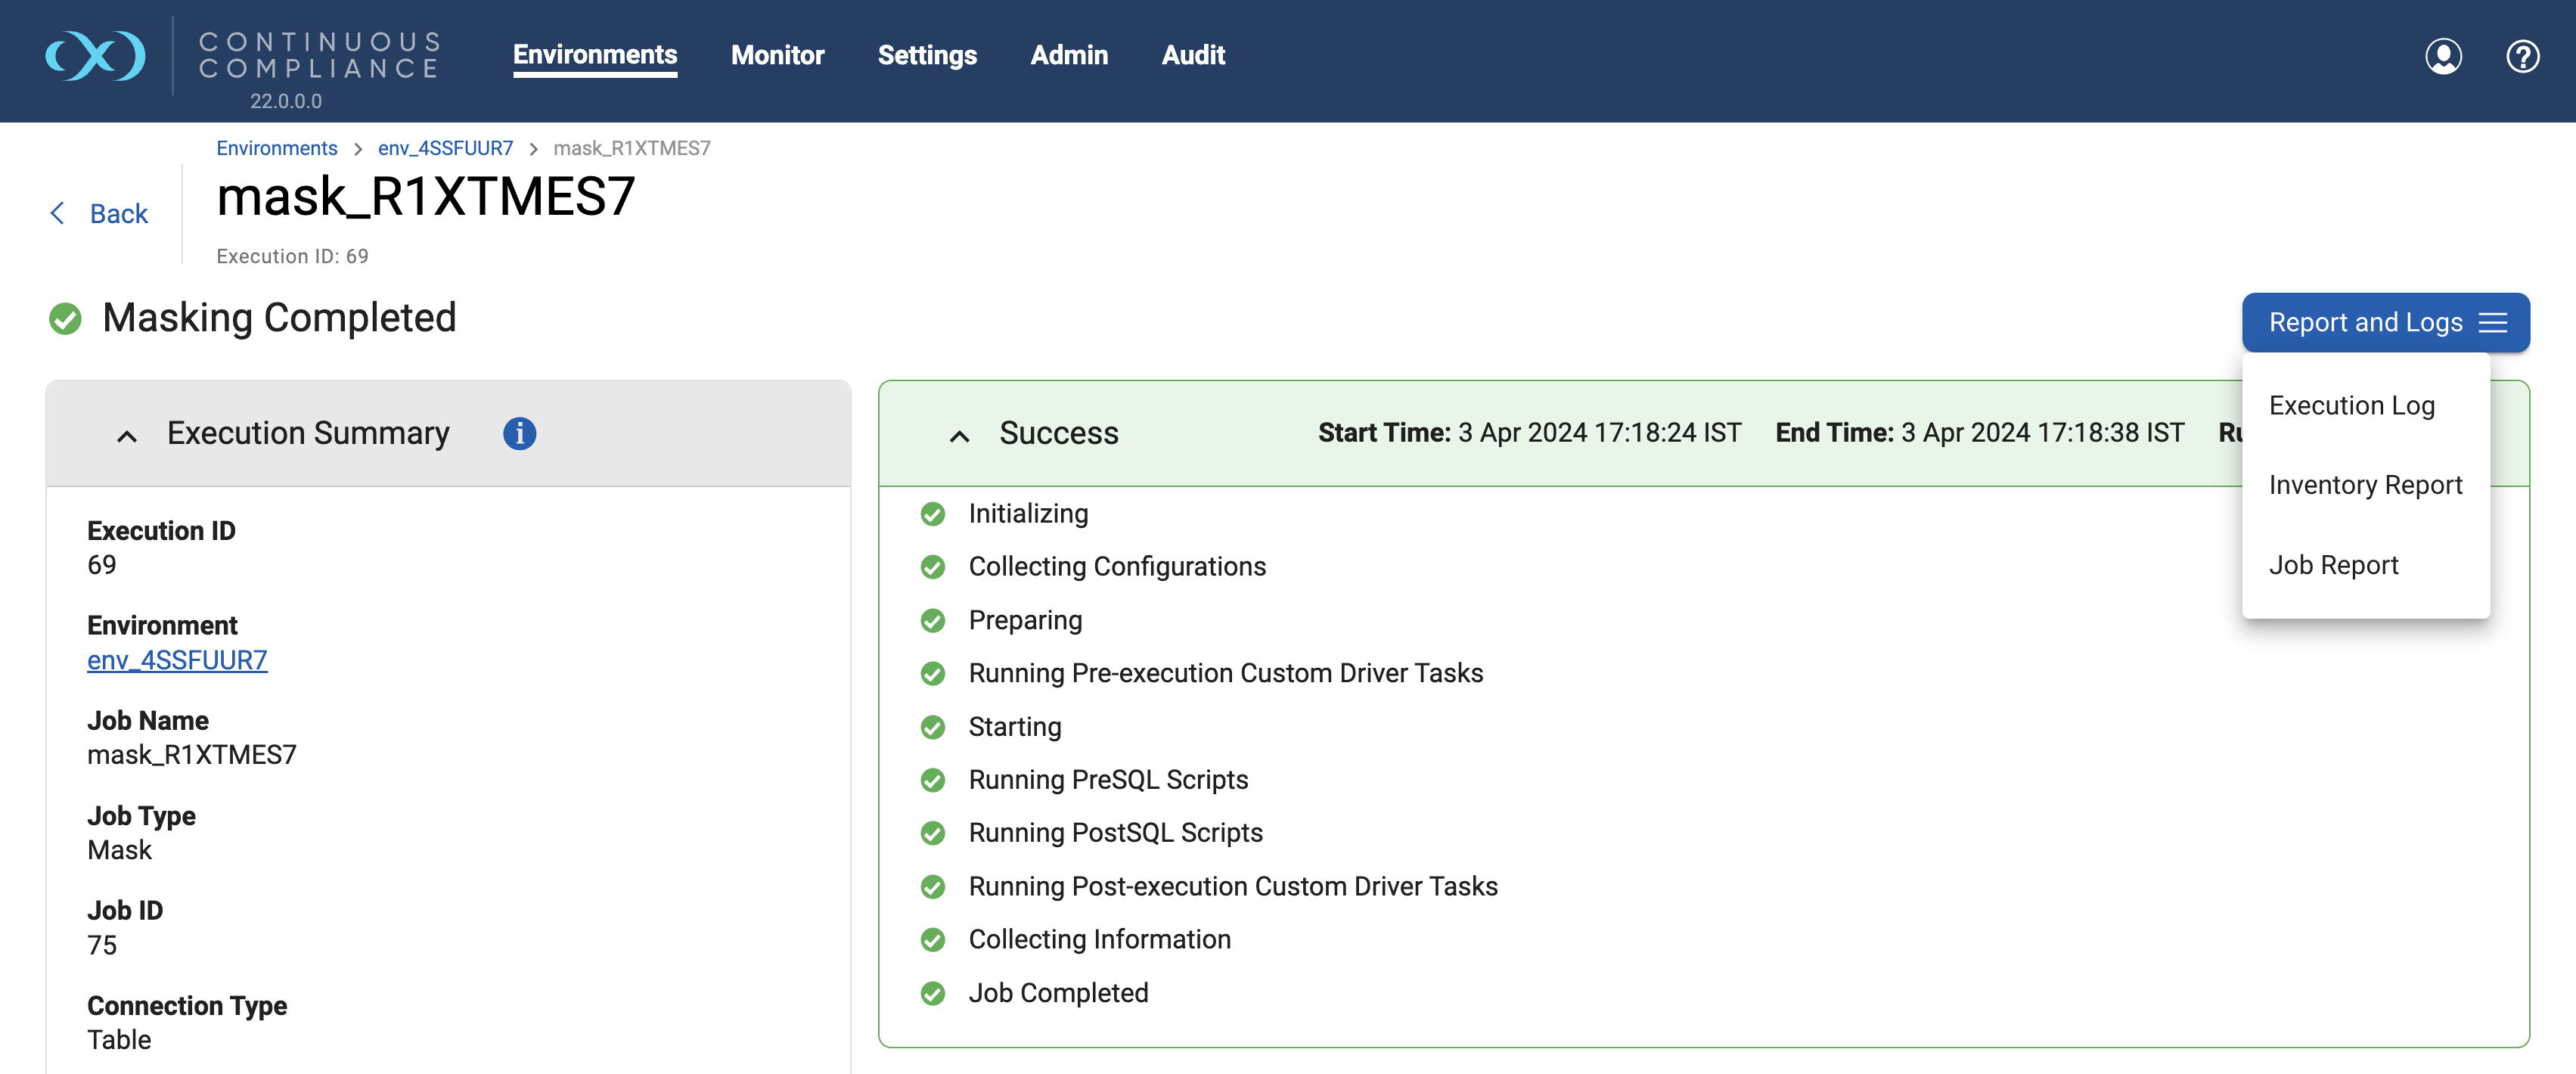The width and height of the screenshot is (2576, 1074).
Task: Collapse the Success status section
Action: [x=959, y=435]
